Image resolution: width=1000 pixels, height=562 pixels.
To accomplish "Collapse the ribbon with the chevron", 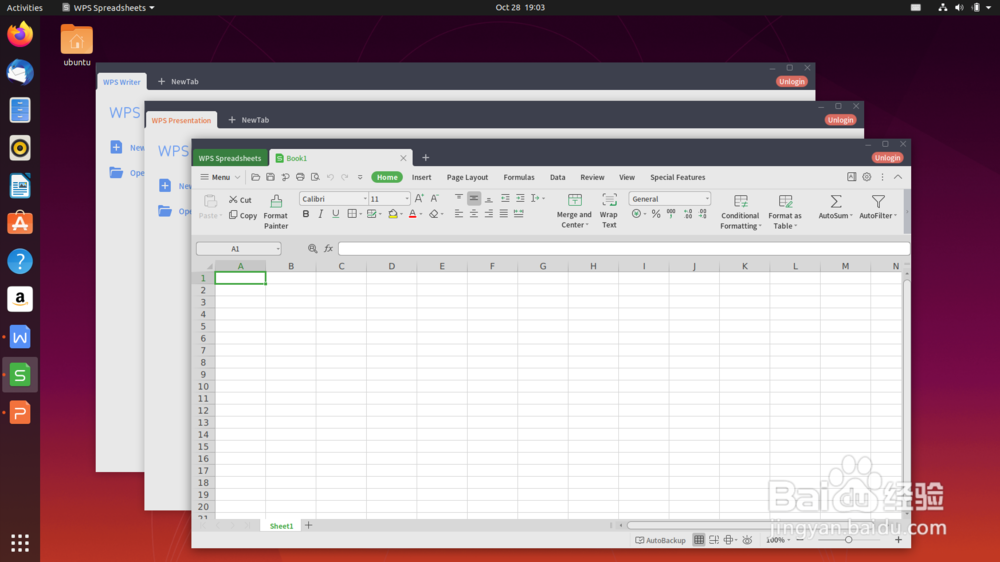I will click(x=898, y=177).
